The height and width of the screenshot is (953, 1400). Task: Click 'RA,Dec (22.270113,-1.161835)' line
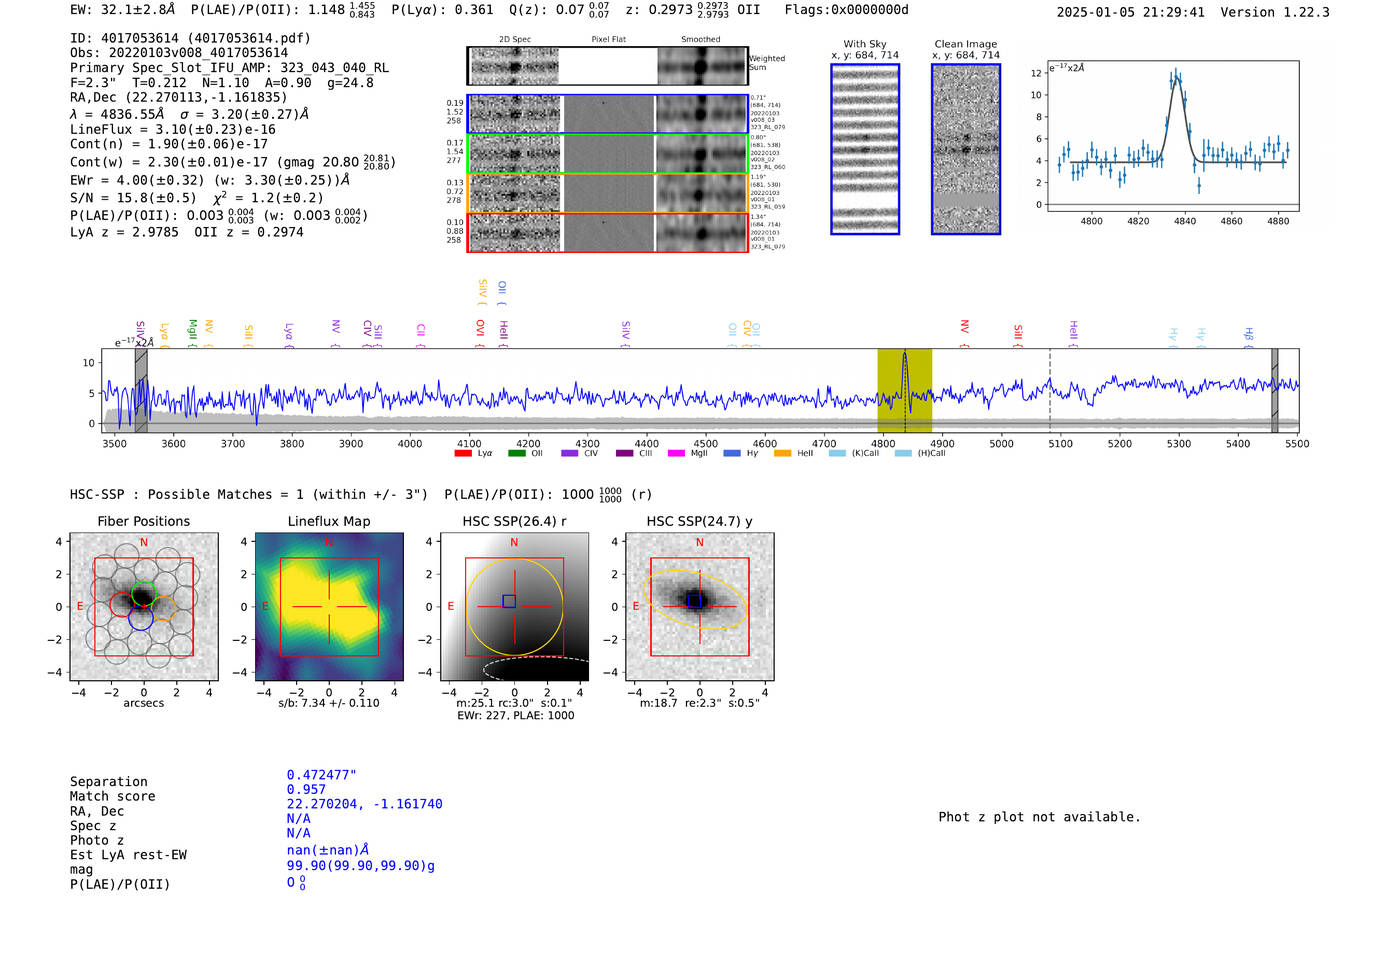[178, 97]
